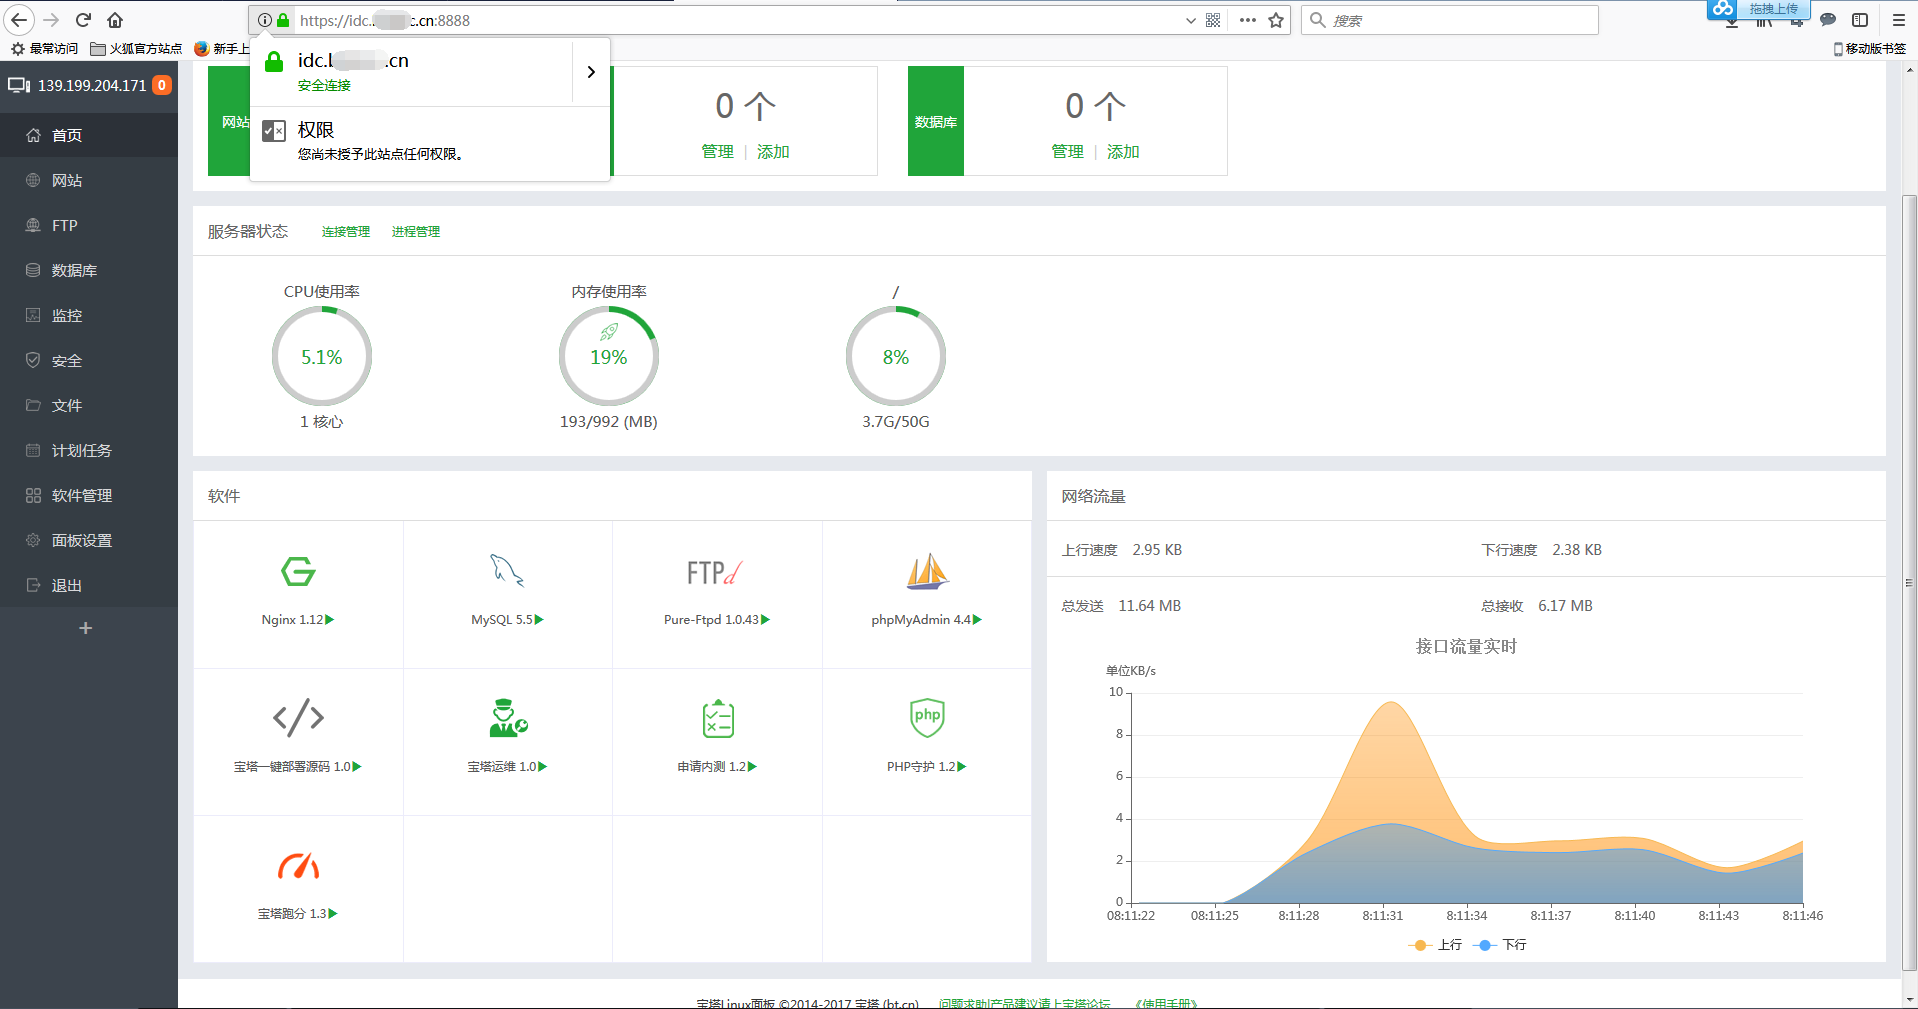Open the phpMyAdmin sailboat icon
This screenshot has height=1009, width=1918.
click(927, 571)
